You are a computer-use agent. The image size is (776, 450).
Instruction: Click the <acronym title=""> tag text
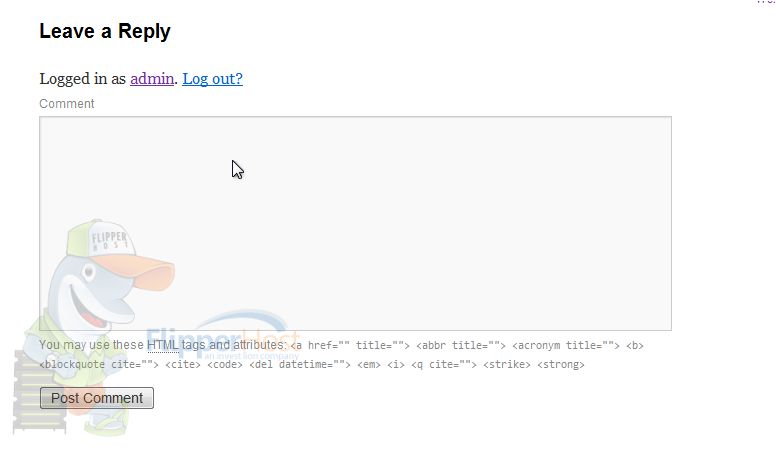566,346
